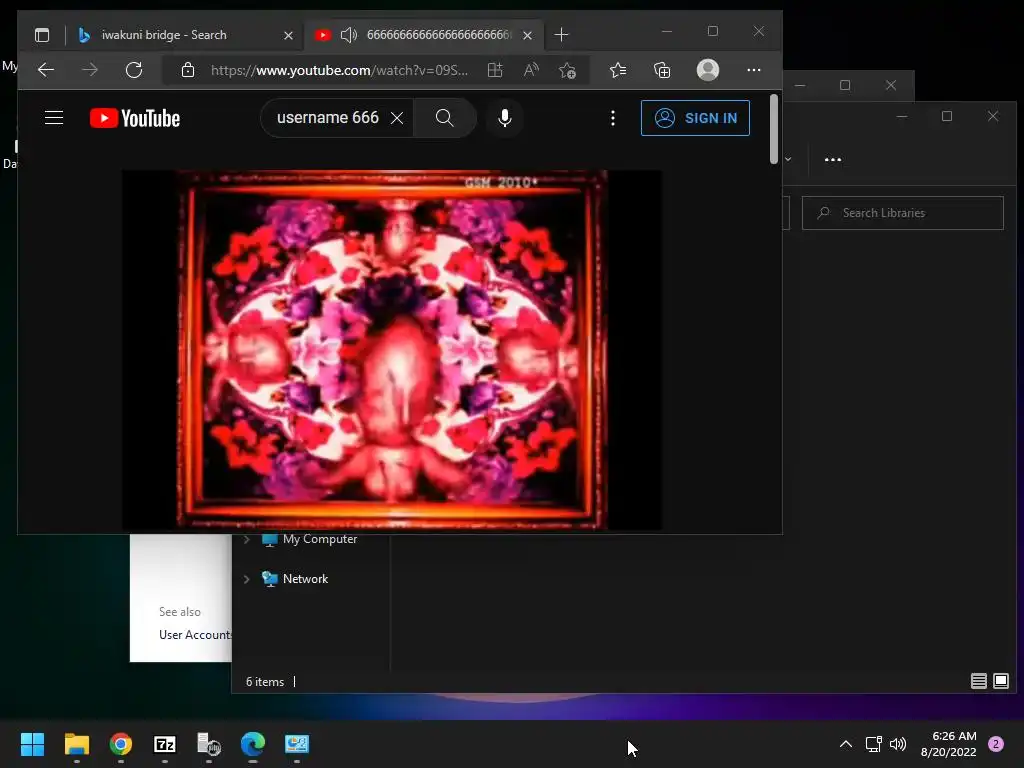Image resolution: width=1024 pixels, height=768 pixels.
Task: Select Network in File Explorer tree
Action: (x=295, y=579)
